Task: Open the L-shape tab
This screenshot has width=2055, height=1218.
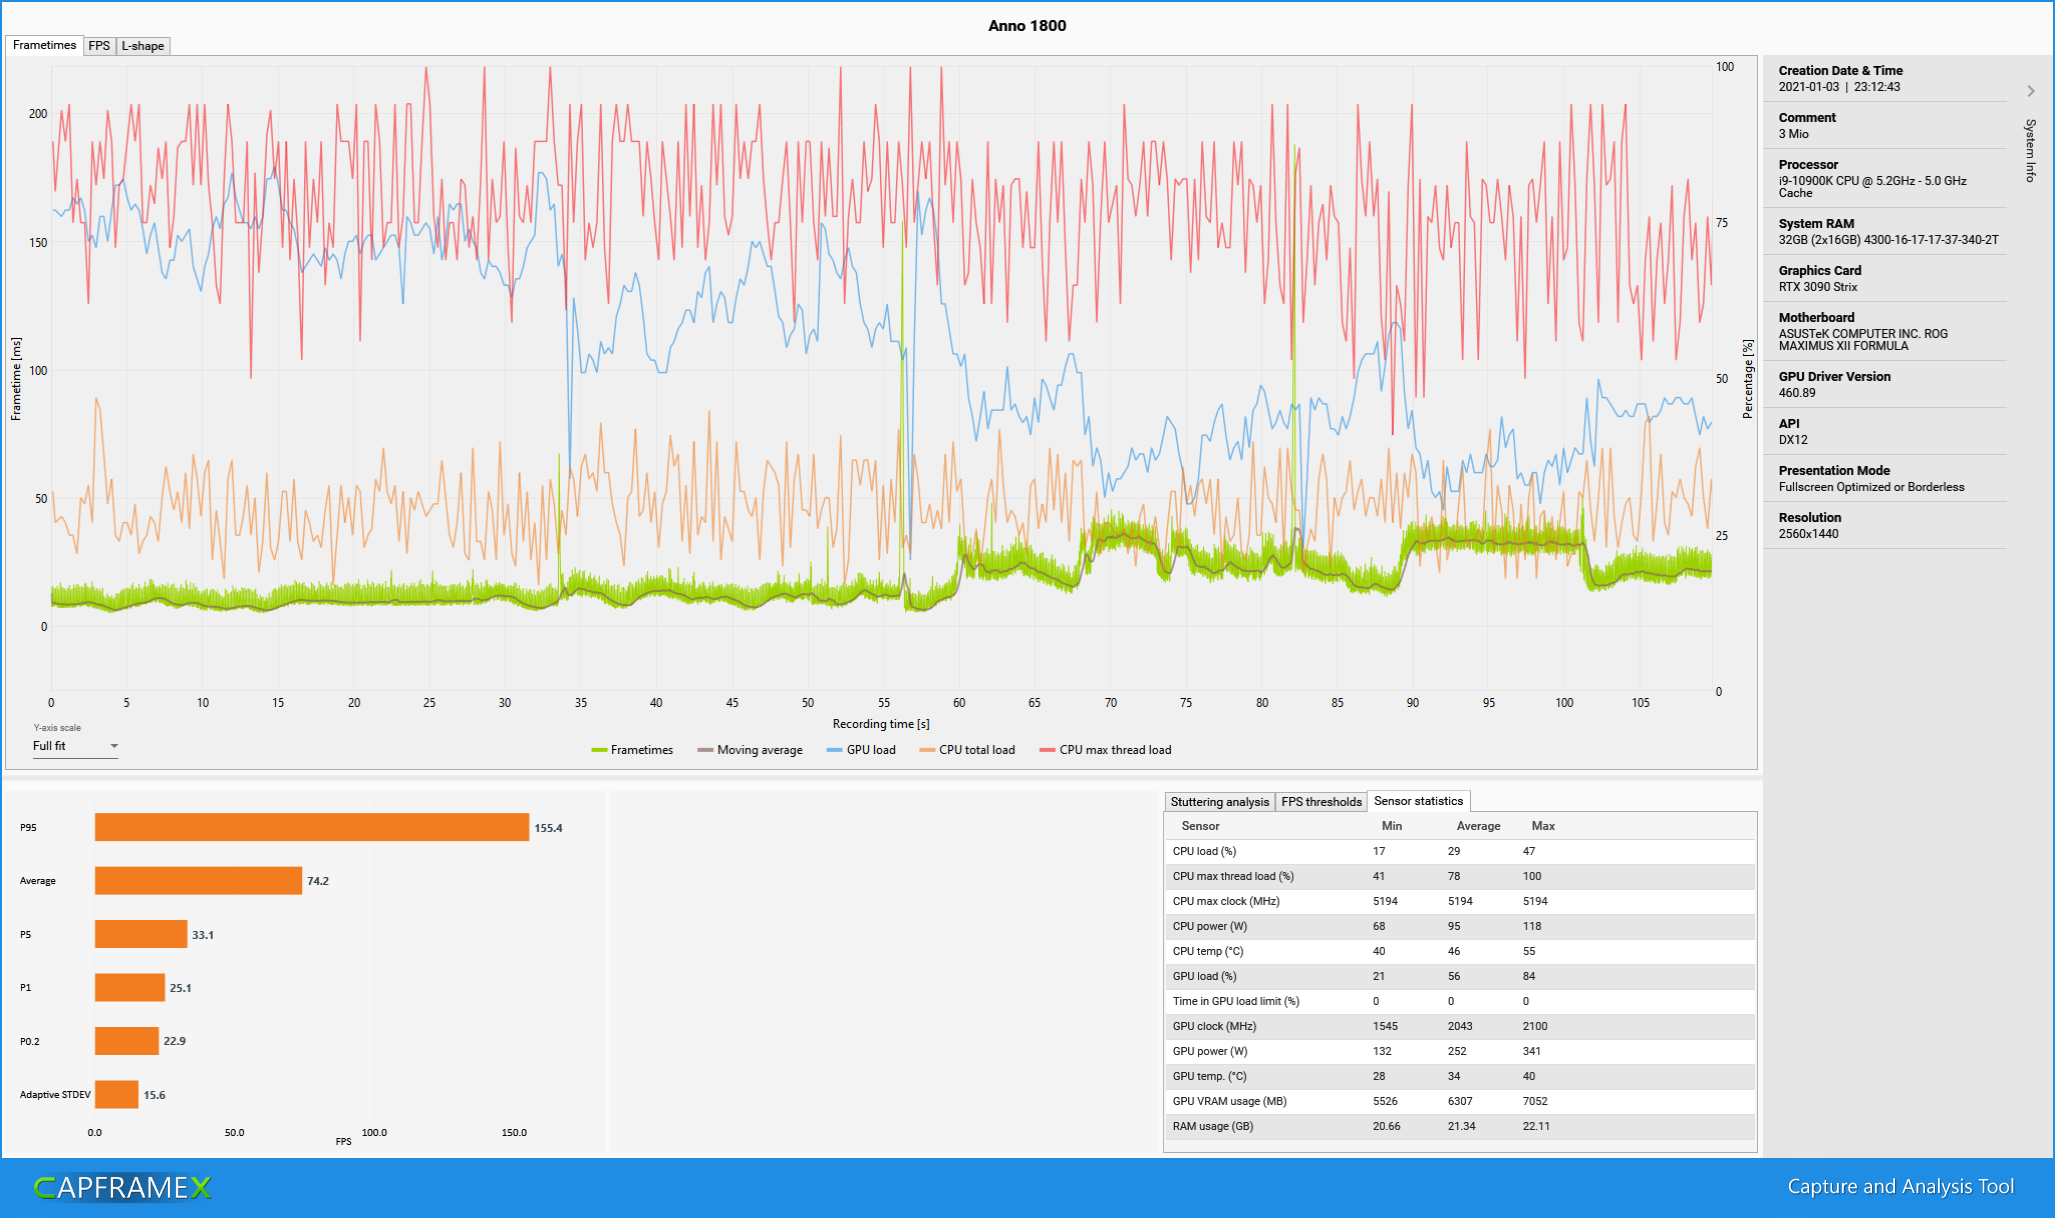Action: pyautogui.click(x=143, y=46)
